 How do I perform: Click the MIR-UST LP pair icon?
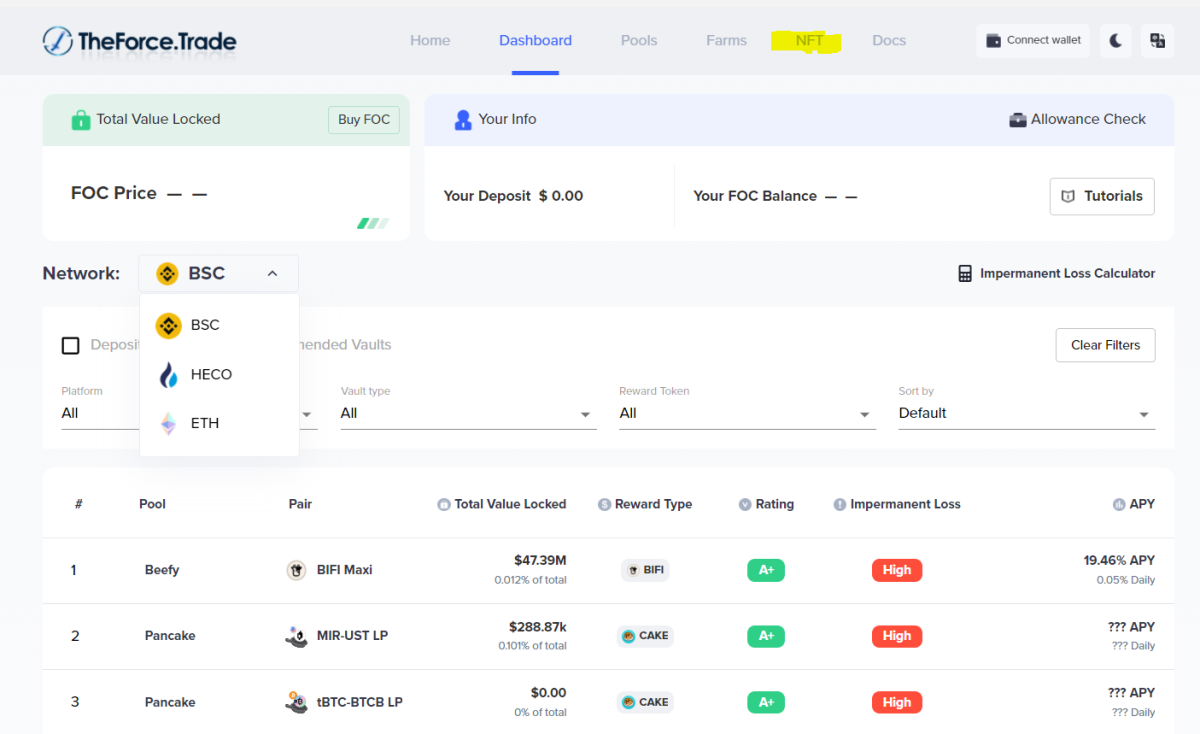tap(296, 636)
